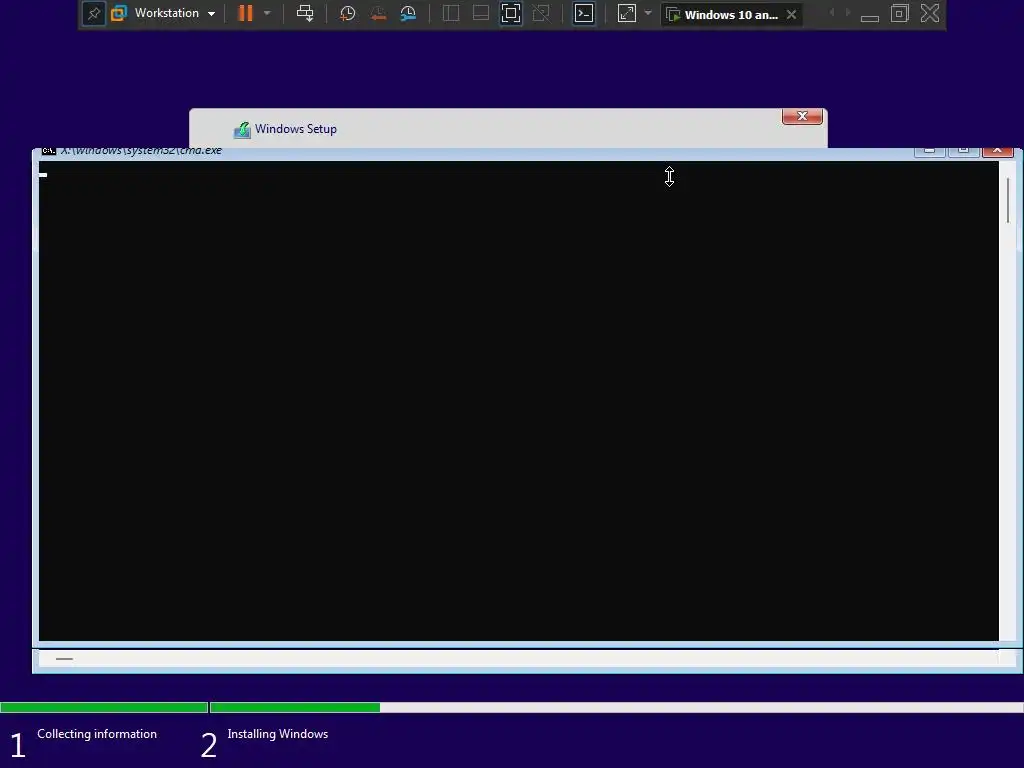Image resolution: width=1024 pixels, height=768 pixels.
Task: Click the Unity mode icon
Action: (541, 13)
